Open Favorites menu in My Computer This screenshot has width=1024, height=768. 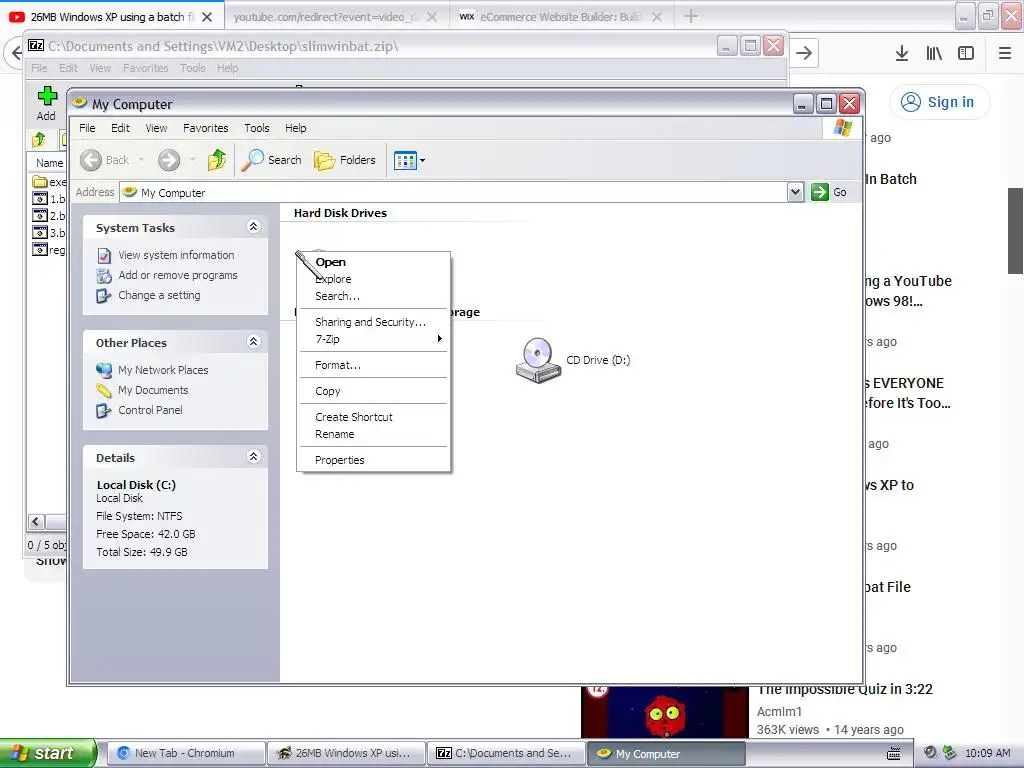206,128
